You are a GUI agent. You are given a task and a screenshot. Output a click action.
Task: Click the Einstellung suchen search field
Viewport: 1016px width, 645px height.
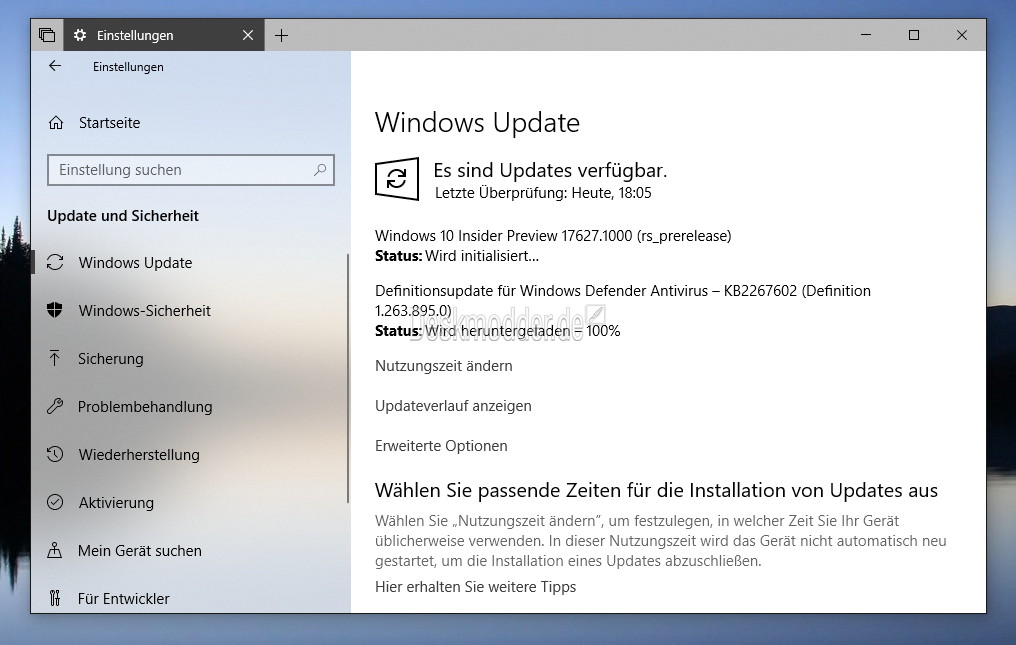pyautogui.click(x=190, y=170)
